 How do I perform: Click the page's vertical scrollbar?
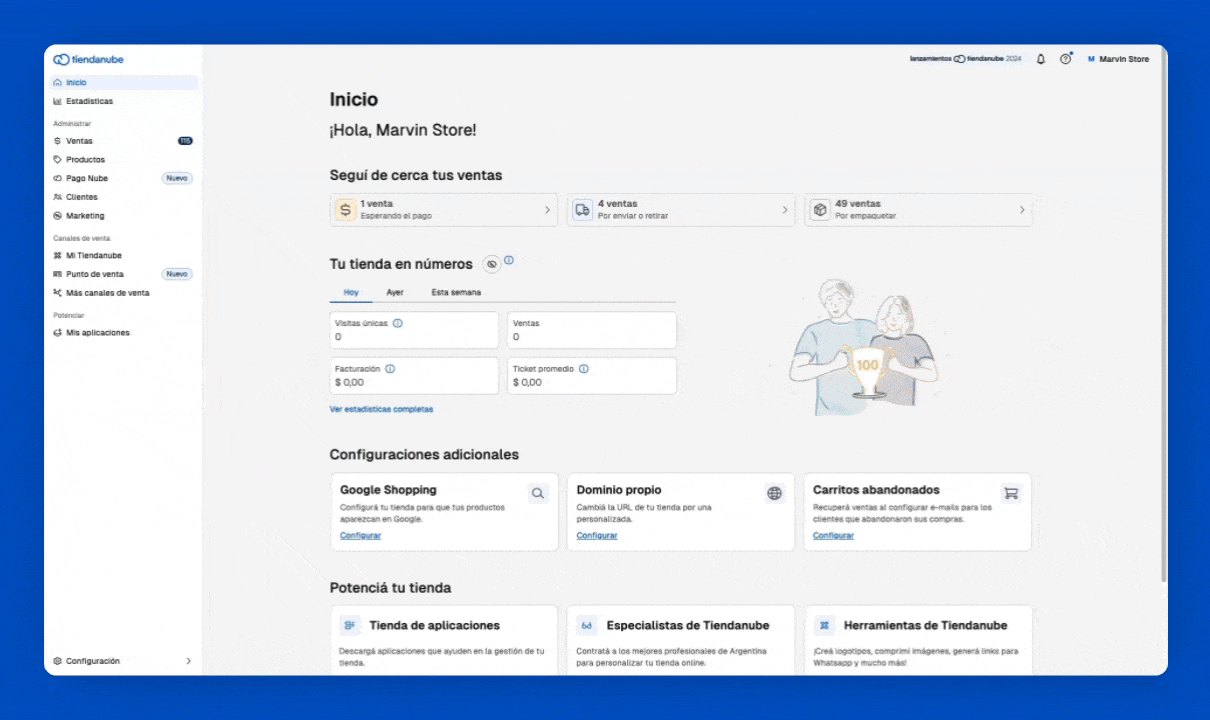(1162, 330)
